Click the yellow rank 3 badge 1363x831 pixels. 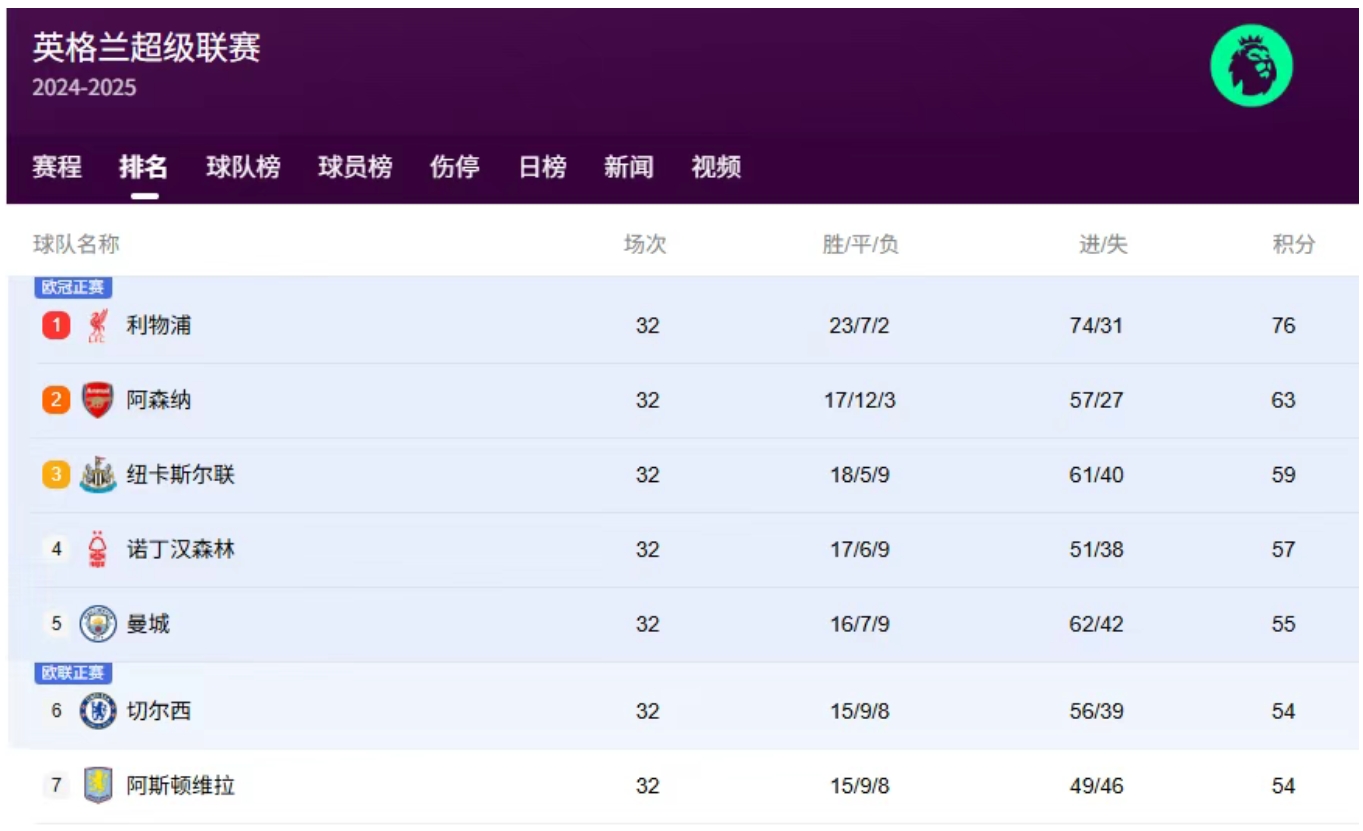[x=56, y=474]
